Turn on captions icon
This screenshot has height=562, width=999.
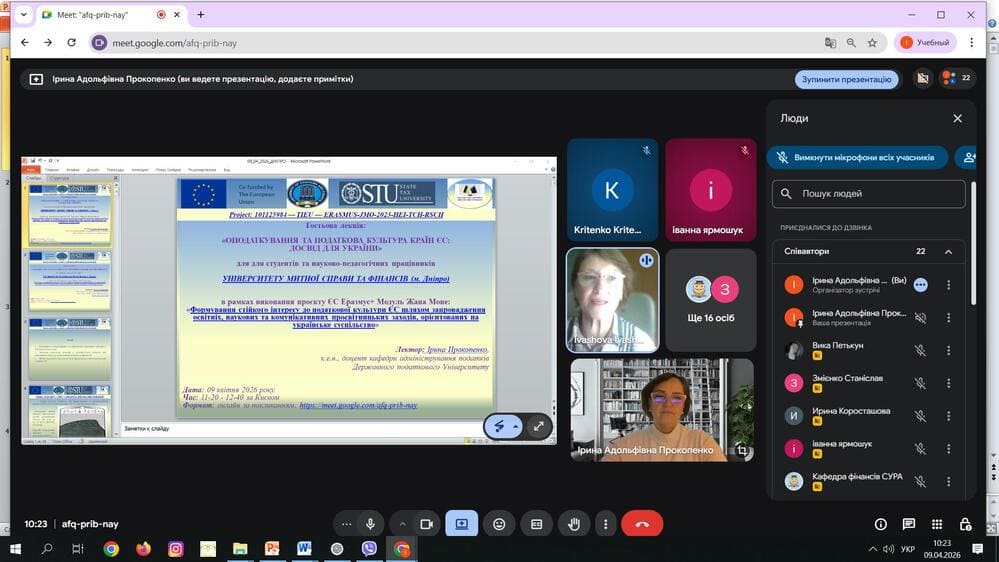537,524
